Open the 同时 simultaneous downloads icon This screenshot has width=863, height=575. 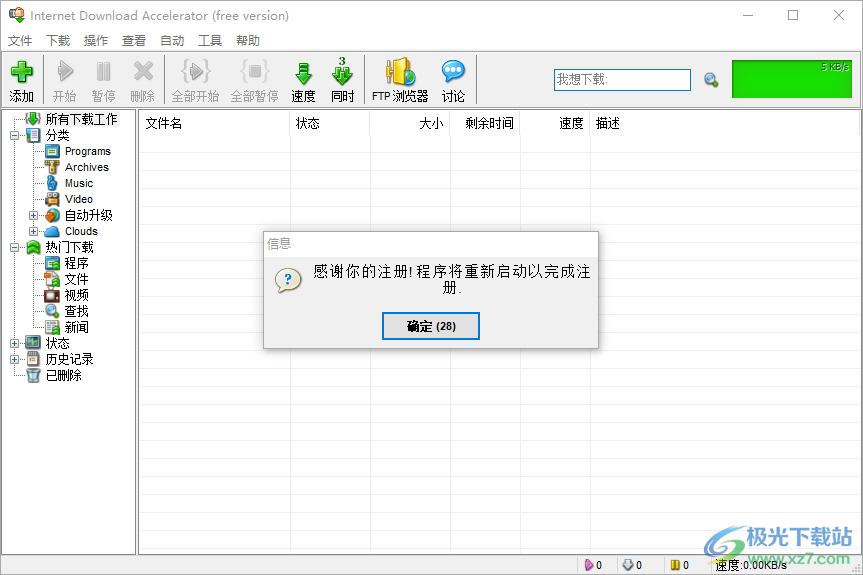click(342, 72)
